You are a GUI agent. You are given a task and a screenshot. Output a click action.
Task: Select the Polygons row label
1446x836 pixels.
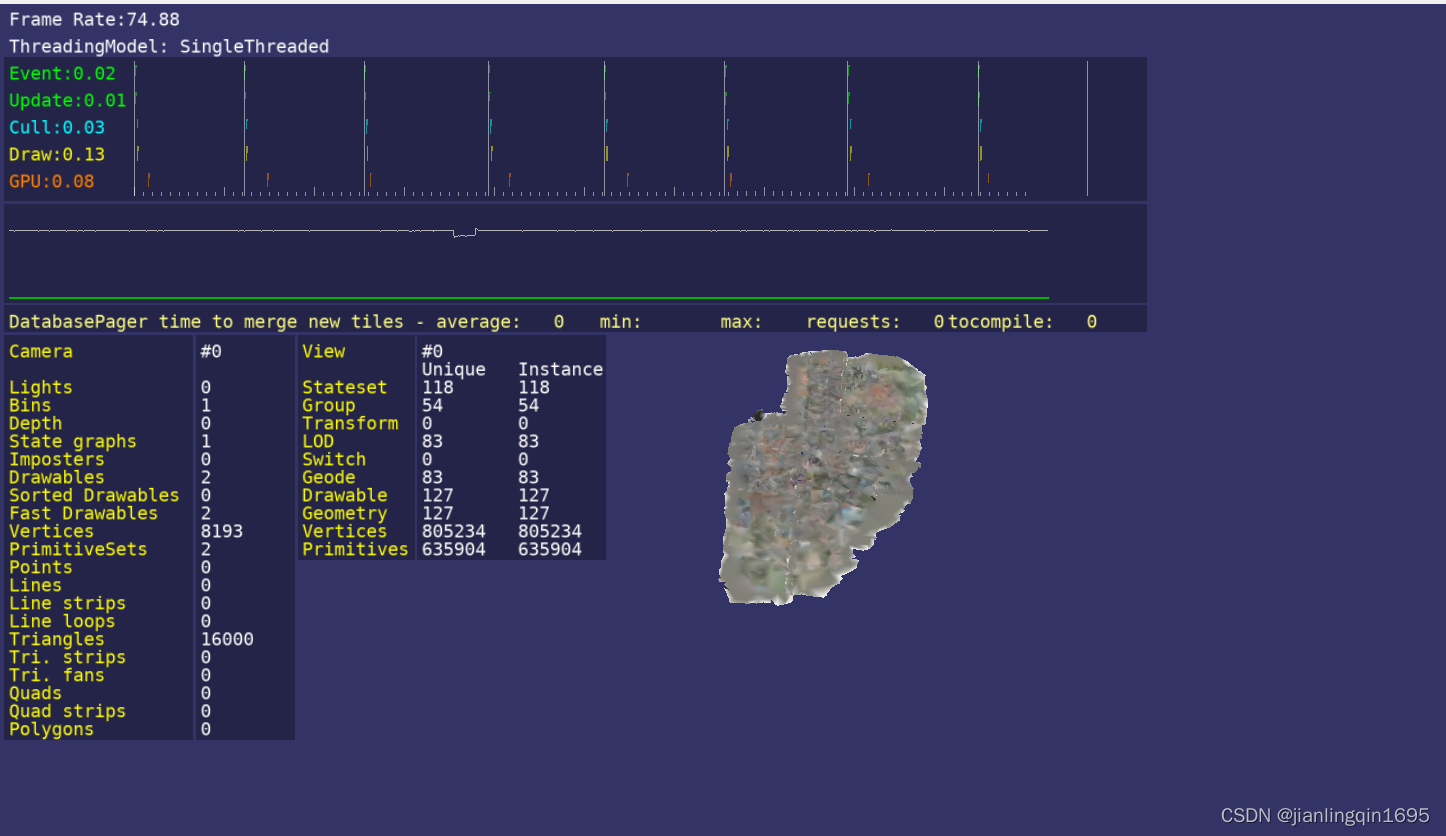coord(52,729)
